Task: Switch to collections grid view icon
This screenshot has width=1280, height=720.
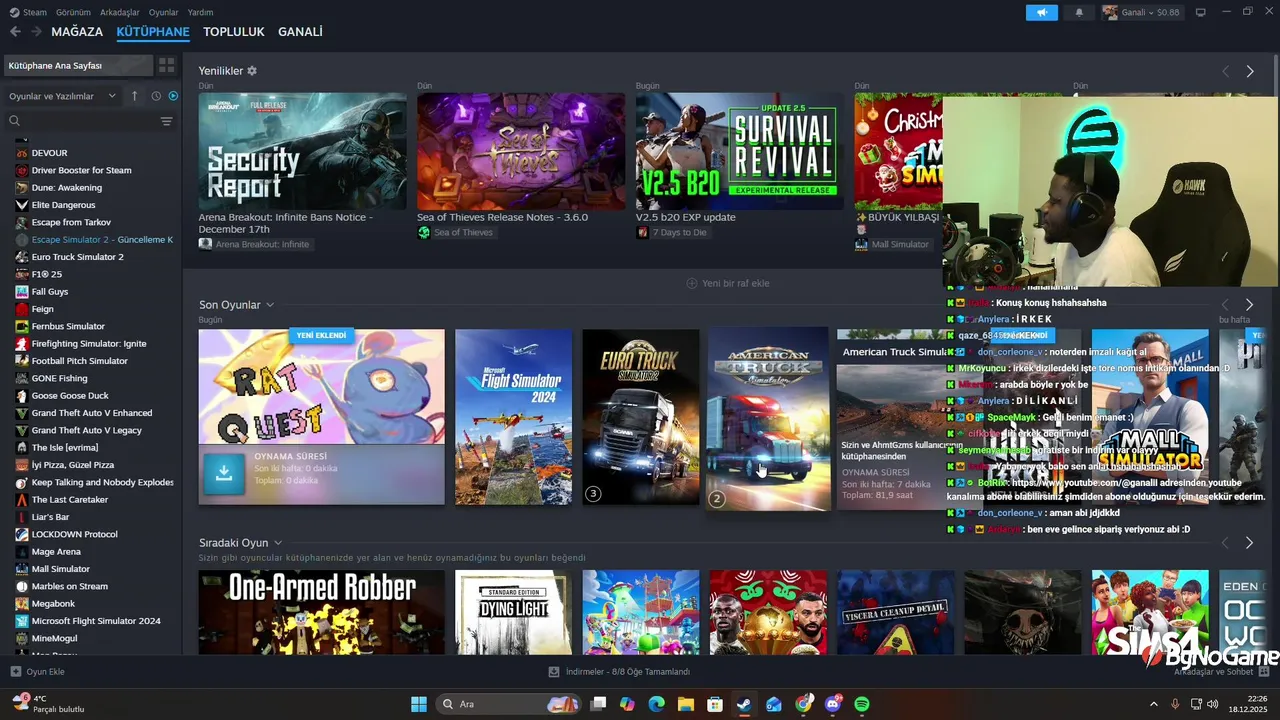Action: [167, 65]
